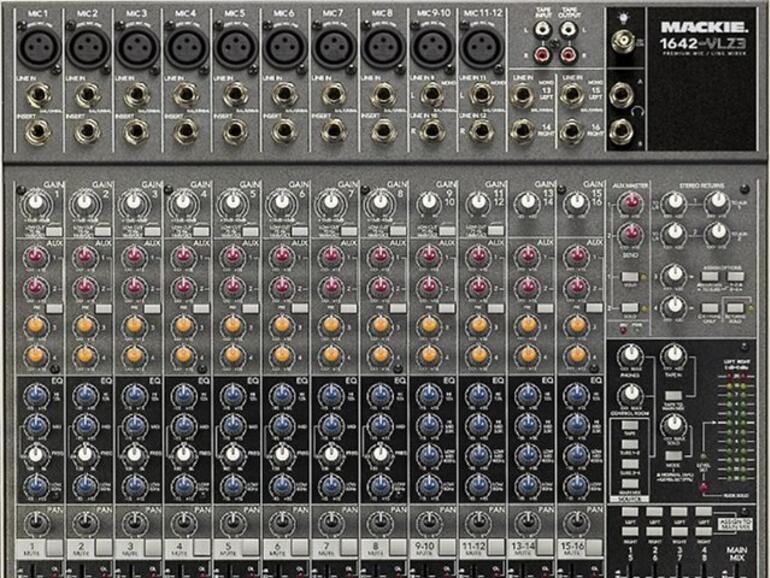The height and width of the screenshot is (578, 770).
Task: Adjust AUX MASTER send 2 knob
Action: click(x=631, y=234)
